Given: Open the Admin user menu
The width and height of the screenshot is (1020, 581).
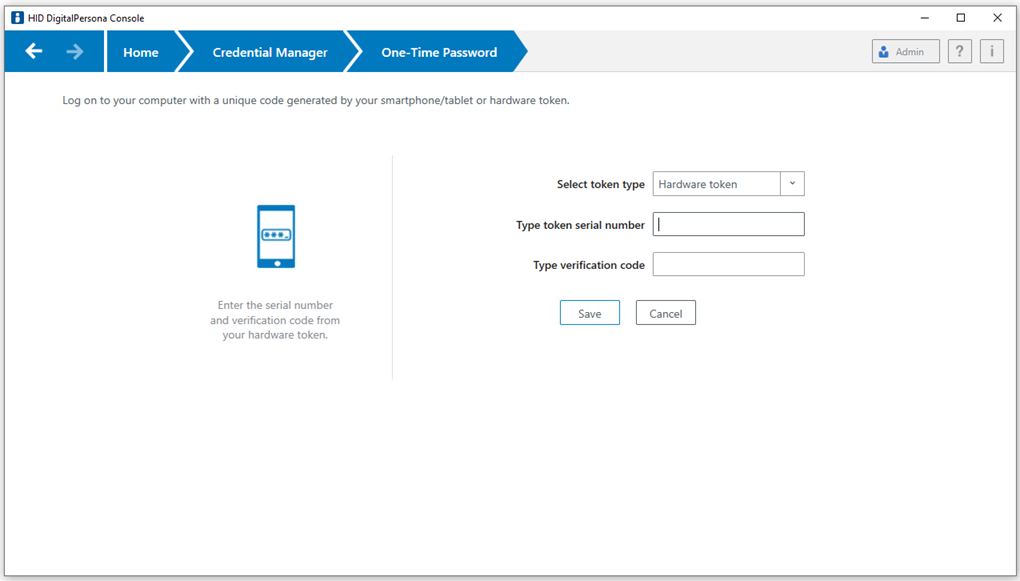Looking at the screenshot, I should [905, 52].
